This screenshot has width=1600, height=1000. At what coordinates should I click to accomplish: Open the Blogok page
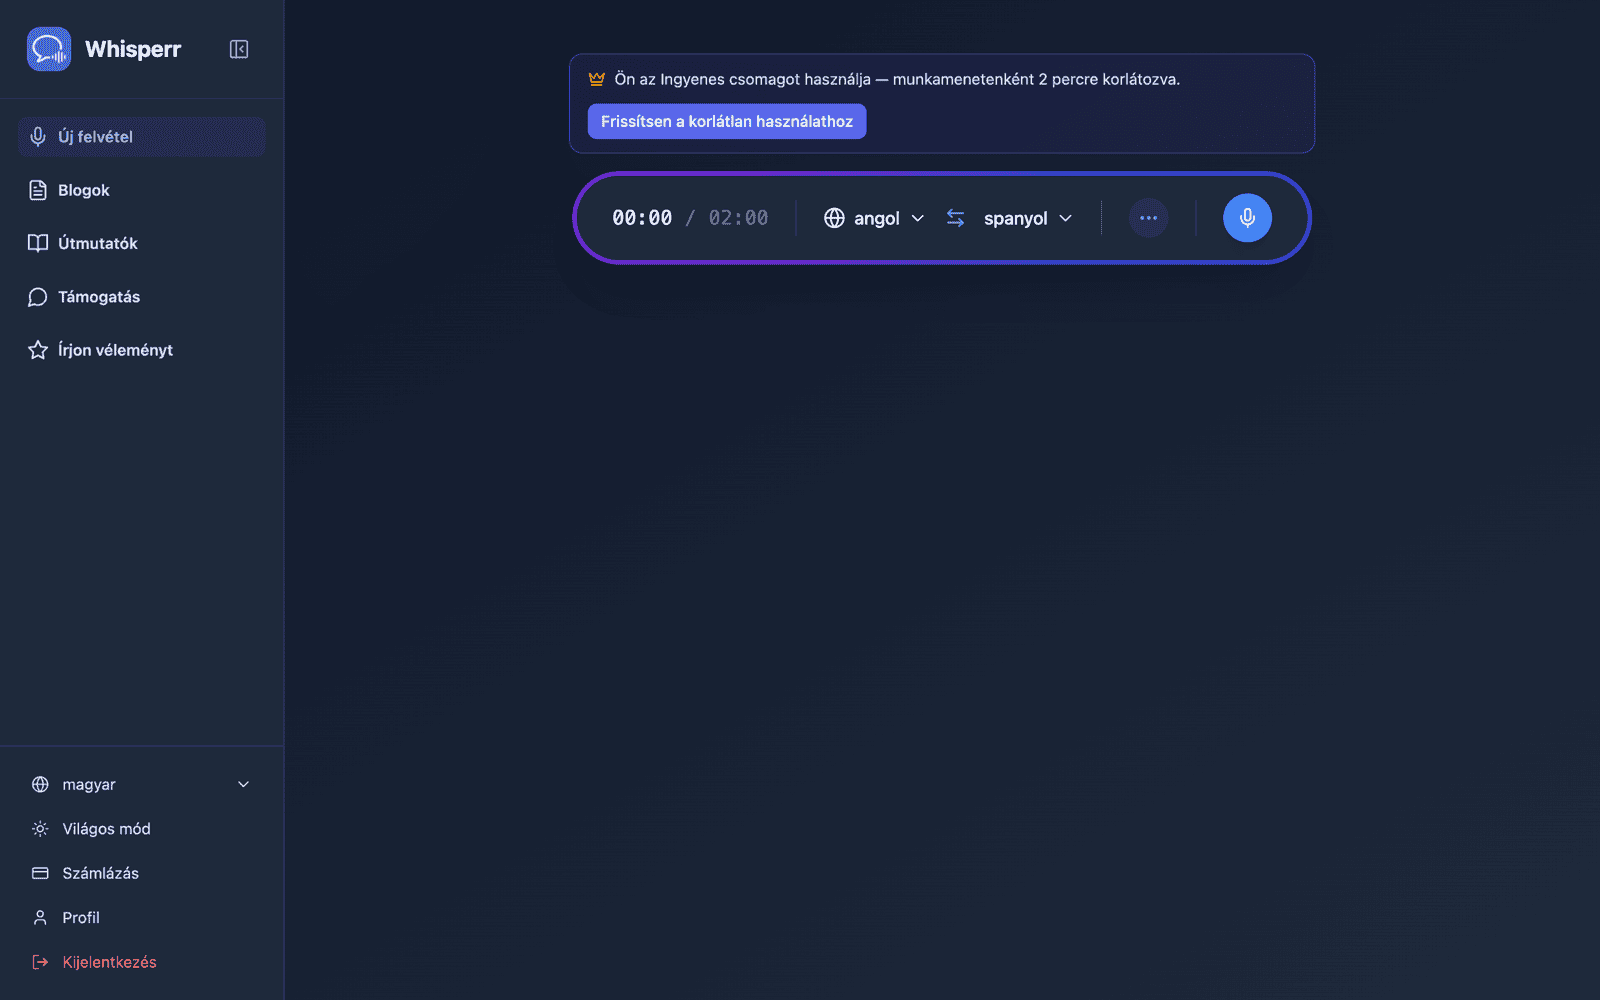tap(141, 190)
